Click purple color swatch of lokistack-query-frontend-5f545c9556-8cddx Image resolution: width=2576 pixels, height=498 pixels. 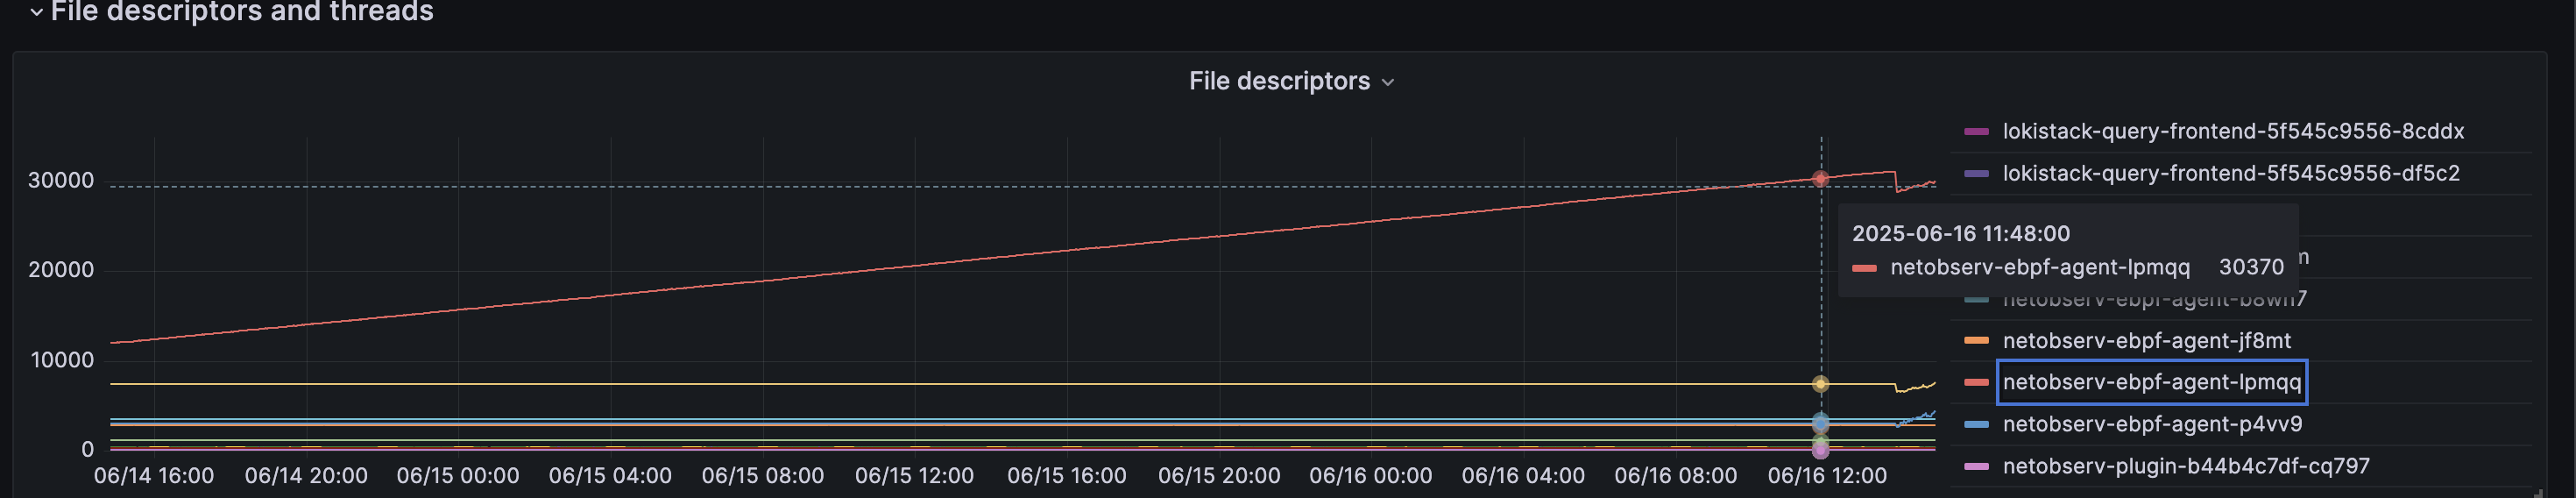1976,131
